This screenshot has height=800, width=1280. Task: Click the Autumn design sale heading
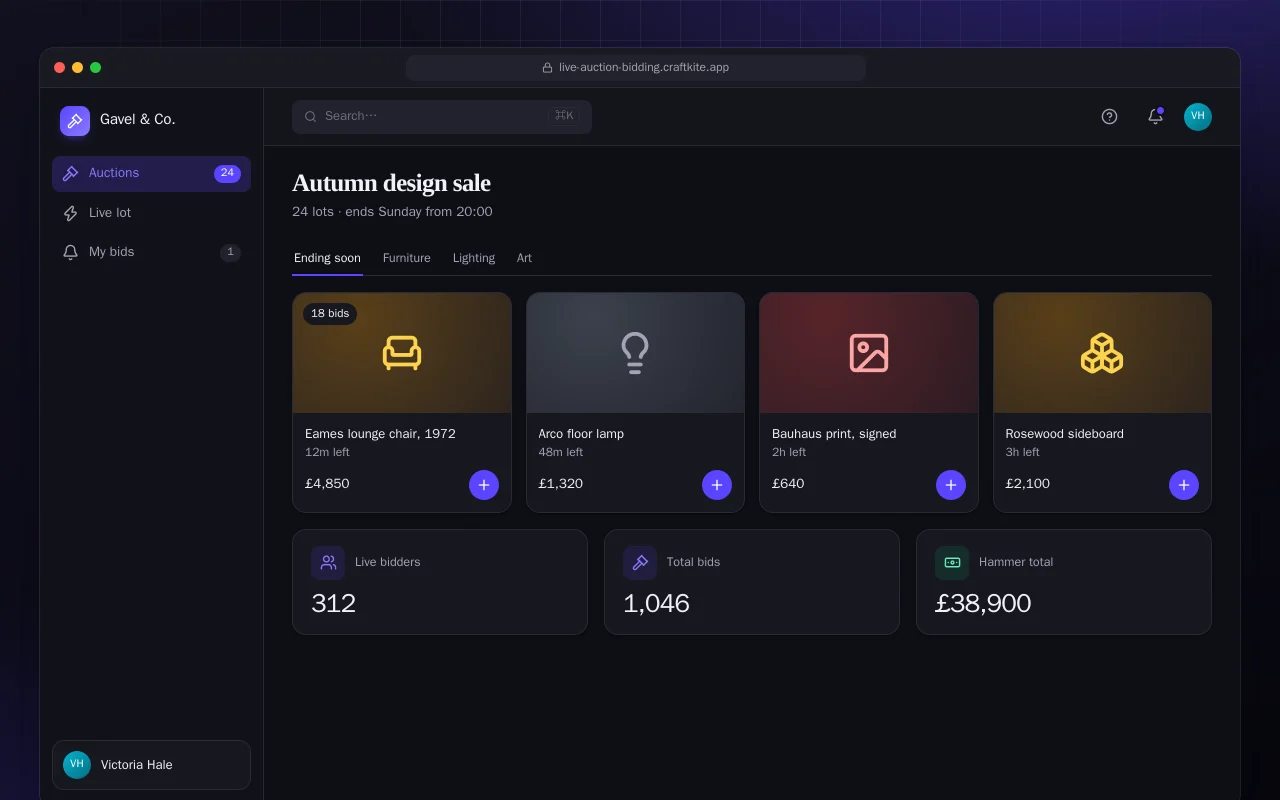tap(391, 183)
